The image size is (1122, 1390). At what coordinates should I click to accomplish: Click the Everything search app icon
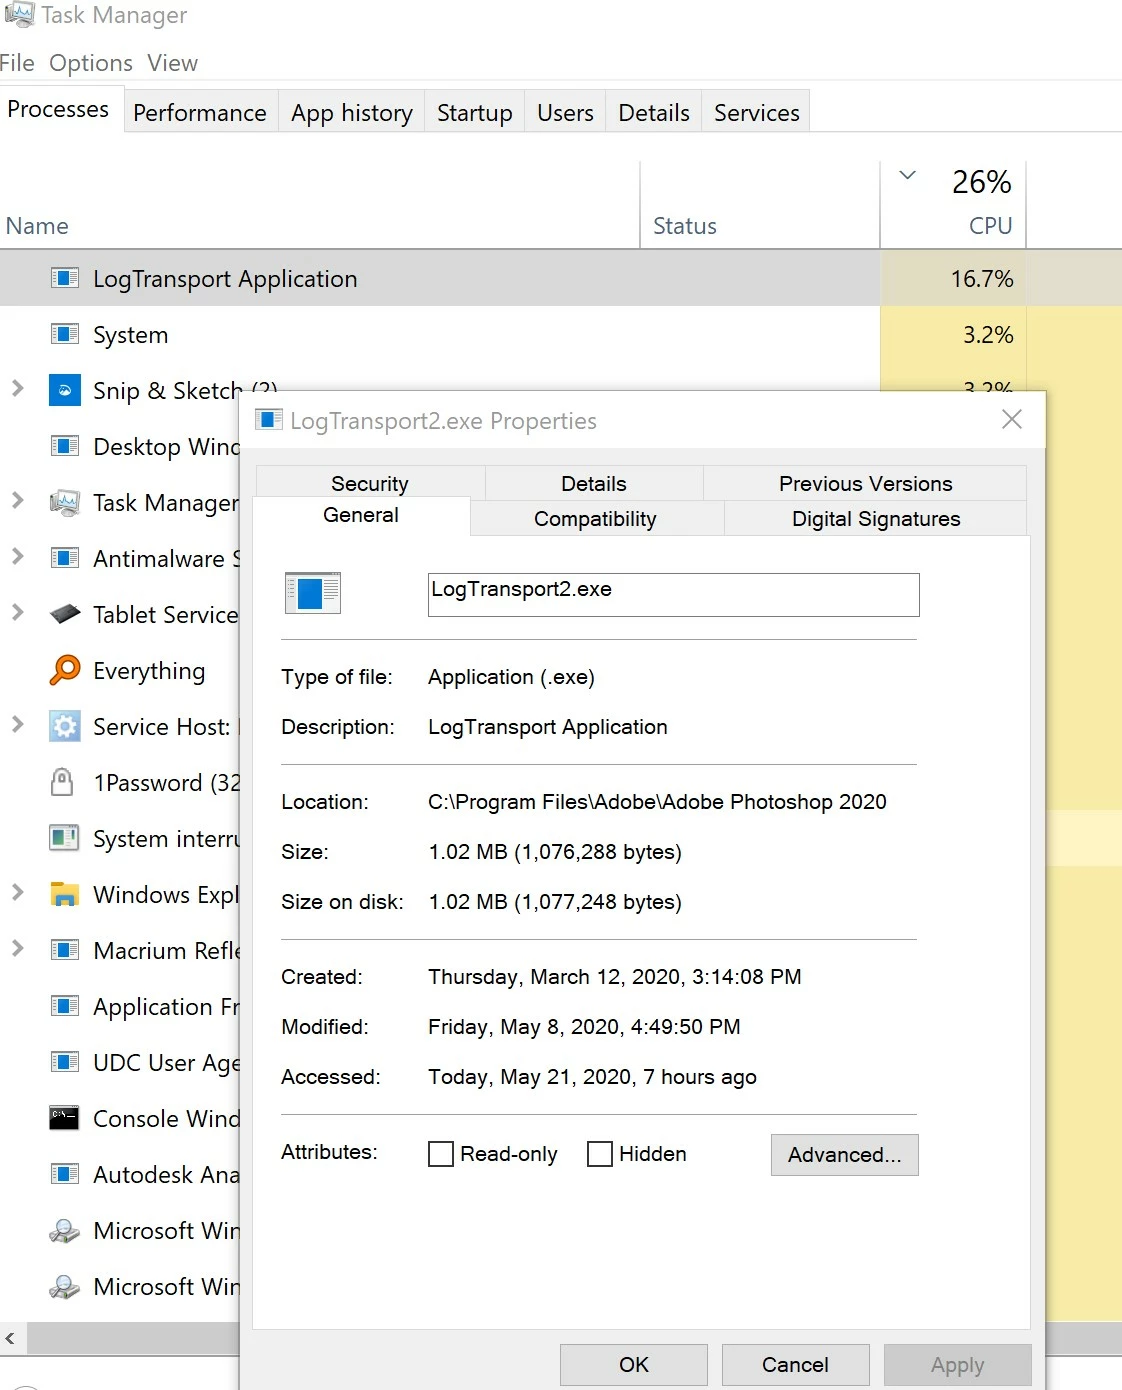(65, 670)
